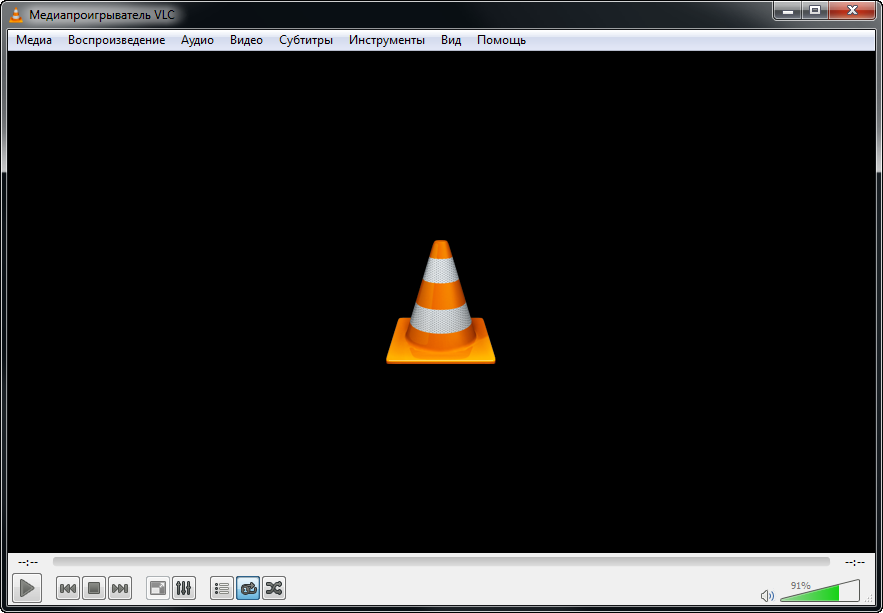Open the Медиа menu
Viewport: 883px width, 613px height.
pos(34,40)
